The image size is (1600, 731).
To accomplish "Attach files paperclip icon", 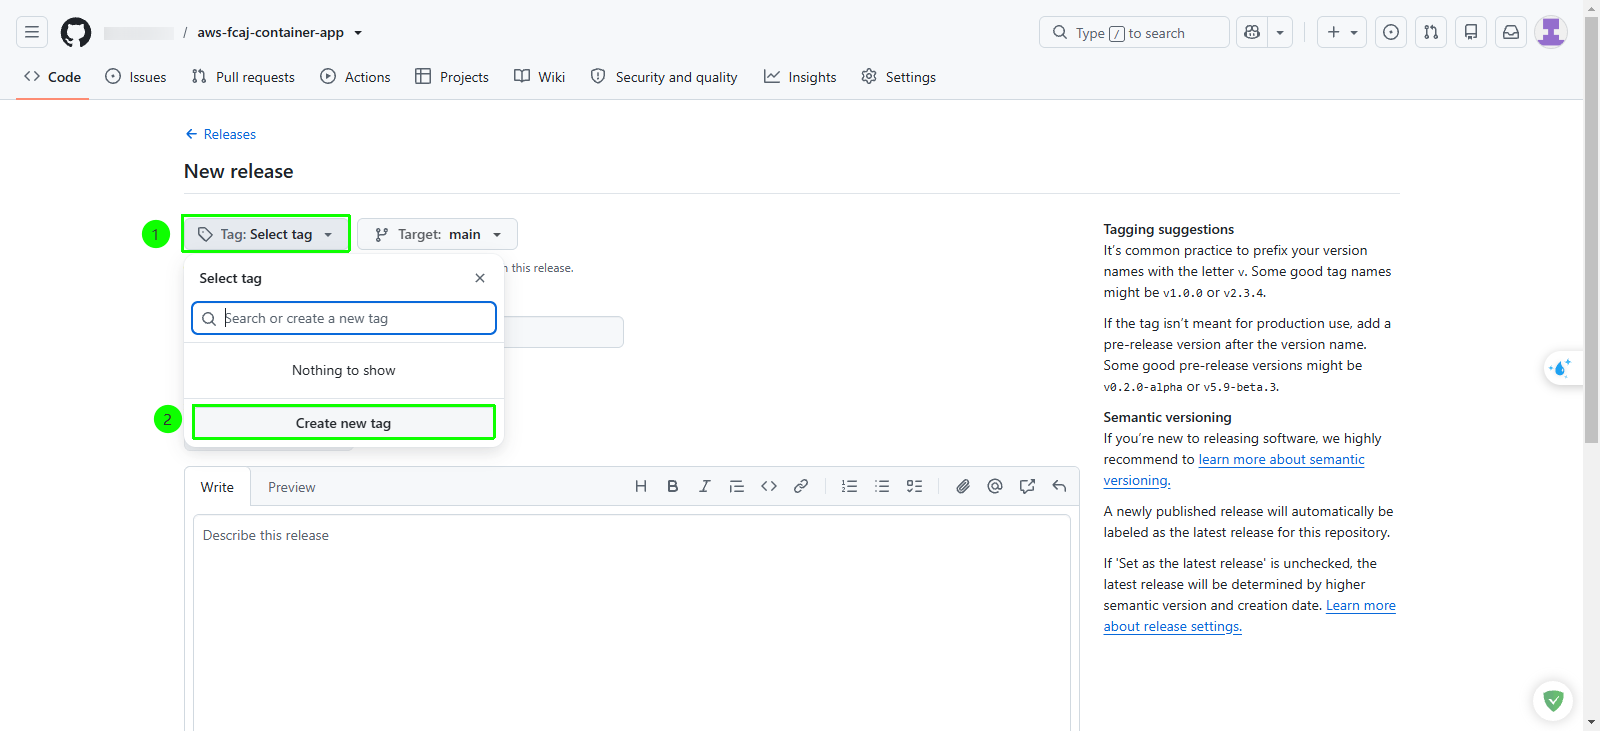I will pos(963,486).
